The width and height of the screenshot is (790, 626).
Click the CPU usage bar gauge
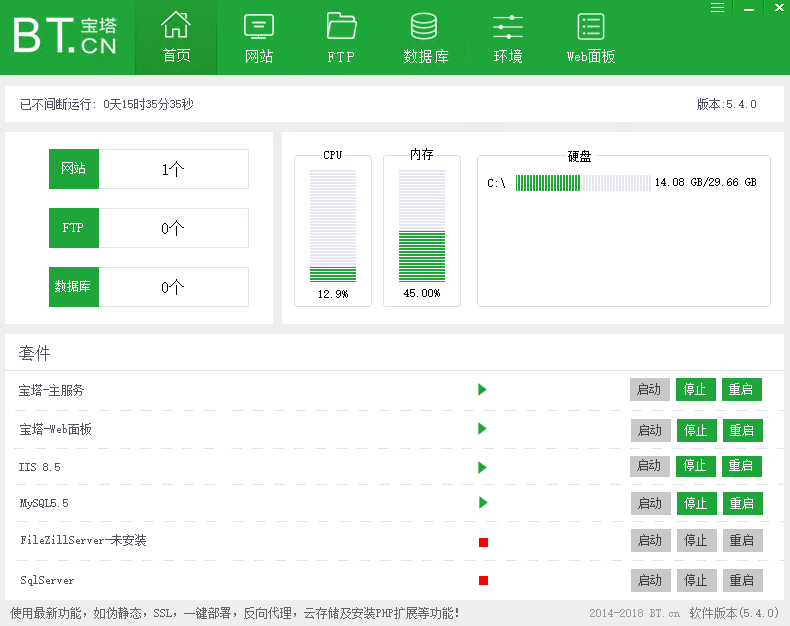coord(333,226)
